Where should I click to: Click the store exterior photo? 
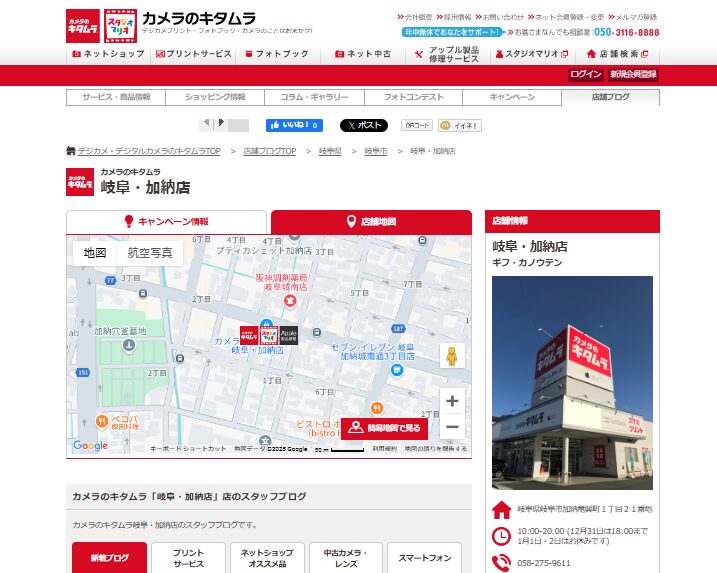pyautogui.click(x=571, y=382)
